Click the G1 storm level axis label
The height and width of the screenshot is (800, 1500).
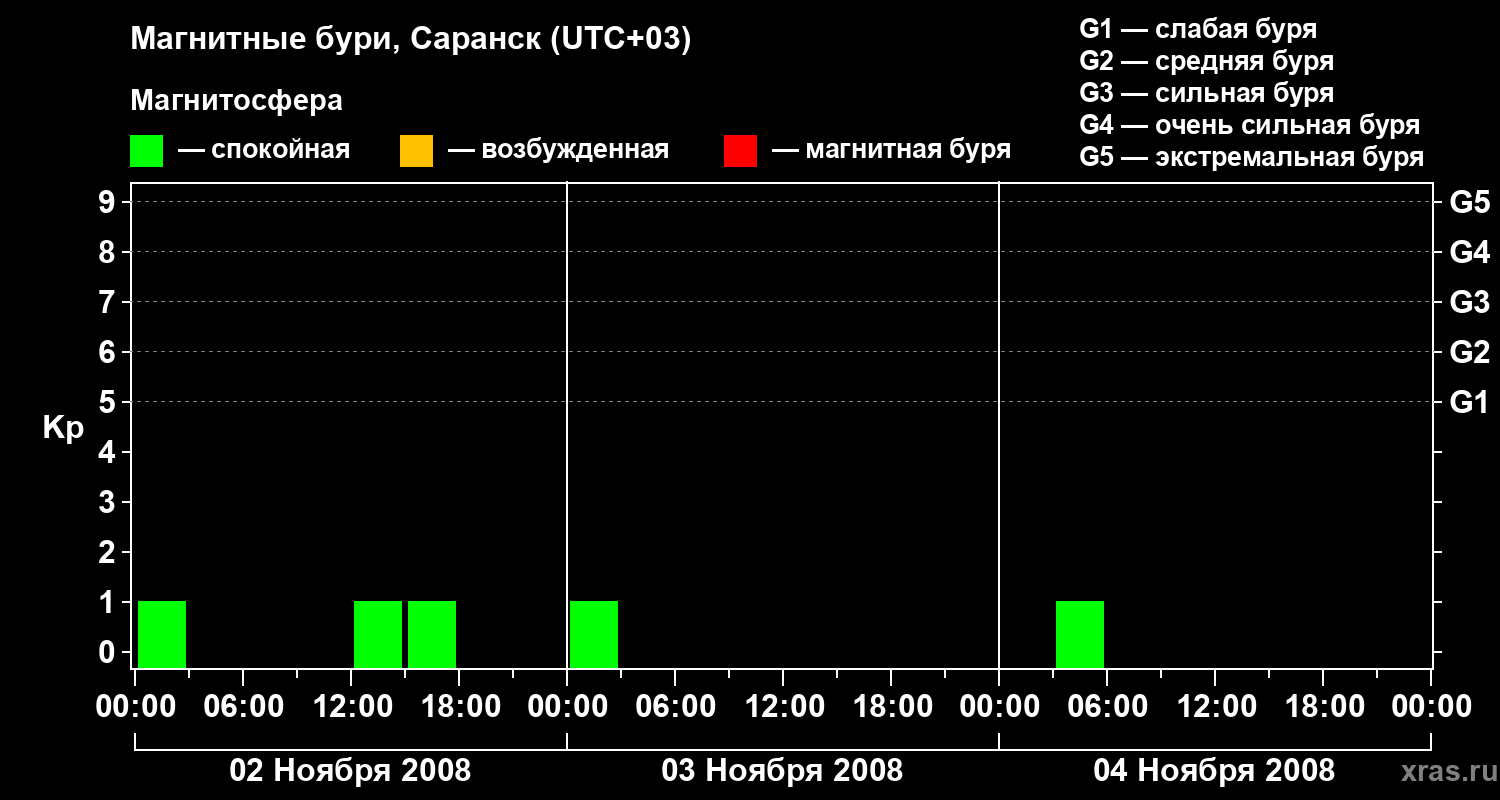coord(1470,402)
